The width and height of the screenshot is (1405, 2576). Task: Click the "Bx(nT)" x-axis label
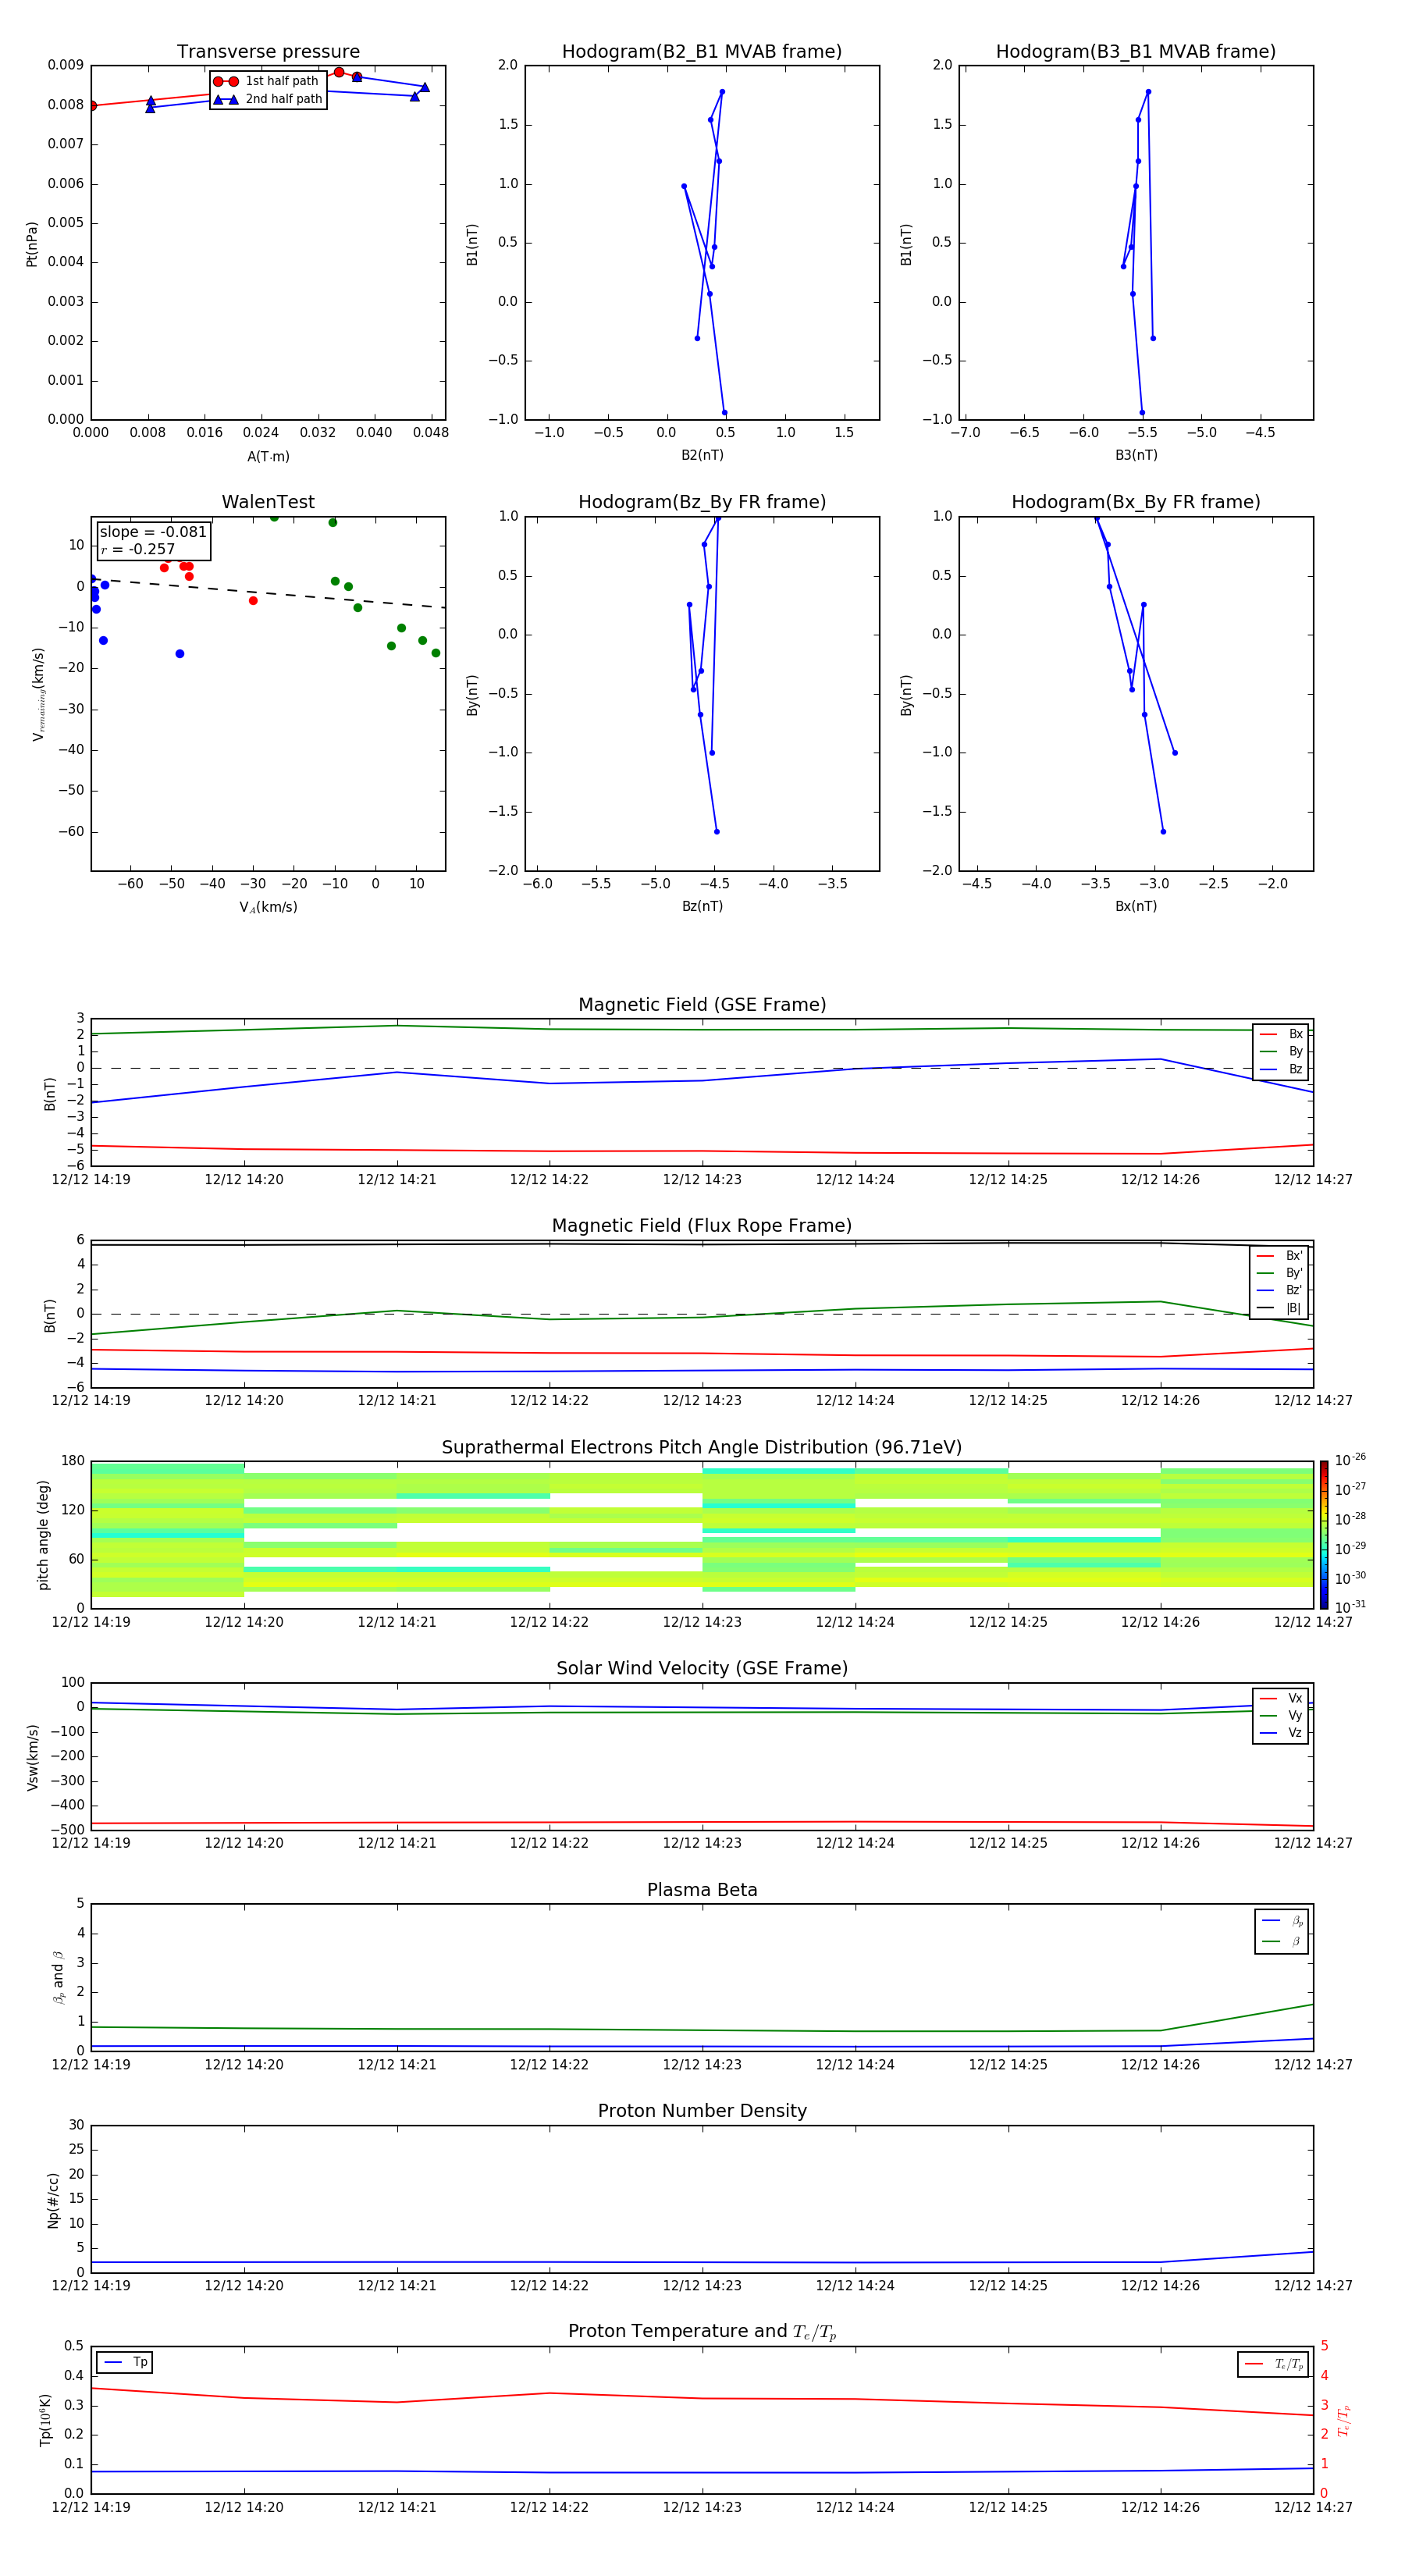[x=1136, y=907]
